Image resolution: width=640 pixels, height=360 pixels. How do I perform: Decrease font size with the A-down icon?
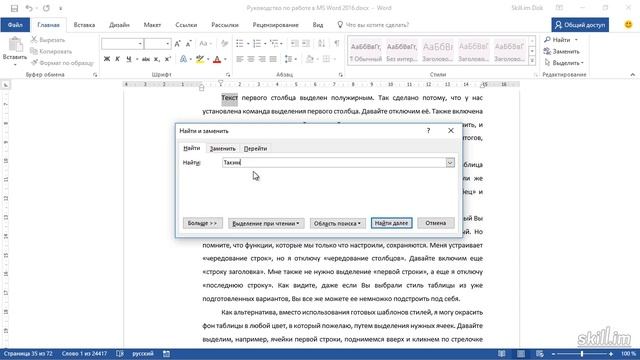(x=188, y=43)
